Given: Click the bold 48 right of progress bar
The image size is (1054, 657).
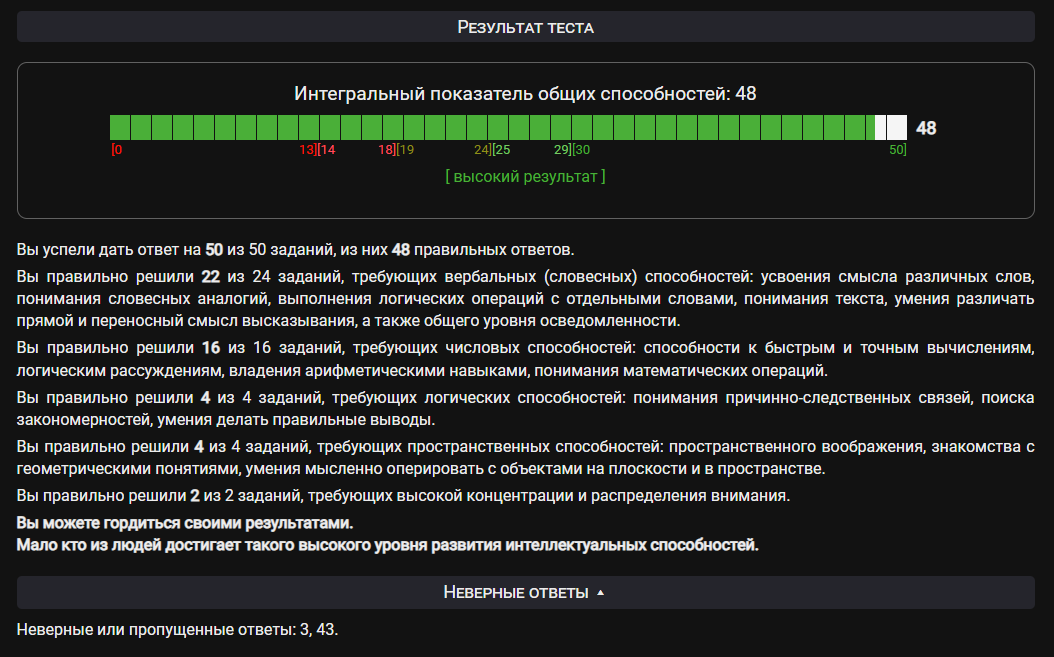Looking at the screenshot, I should [926, 128].
